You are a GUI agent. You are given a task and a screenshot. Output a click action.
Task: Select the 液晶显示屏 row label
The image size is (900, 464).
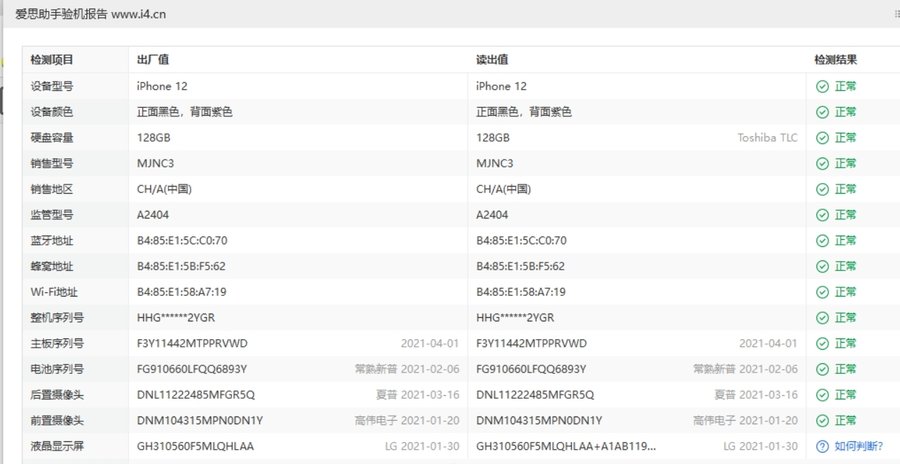click(57, 446)
